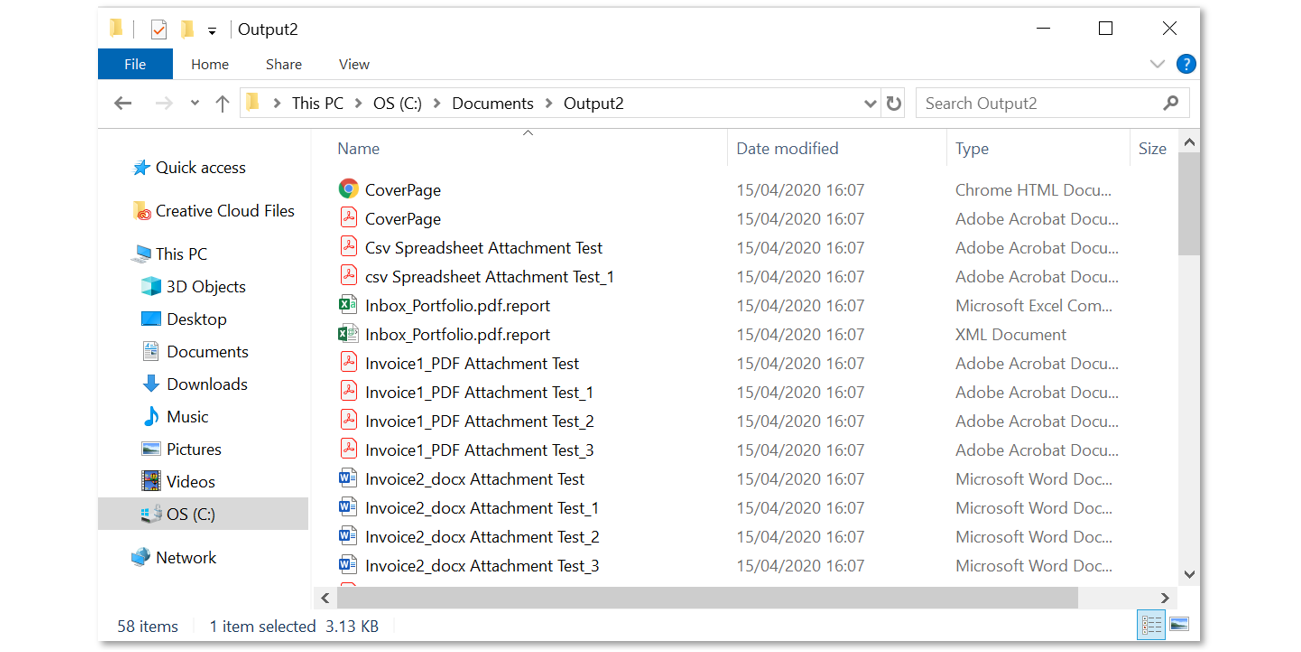1301x652 pixels.
Task: Open the back button recent locations dropdown
Action: (x=194, y=102)
